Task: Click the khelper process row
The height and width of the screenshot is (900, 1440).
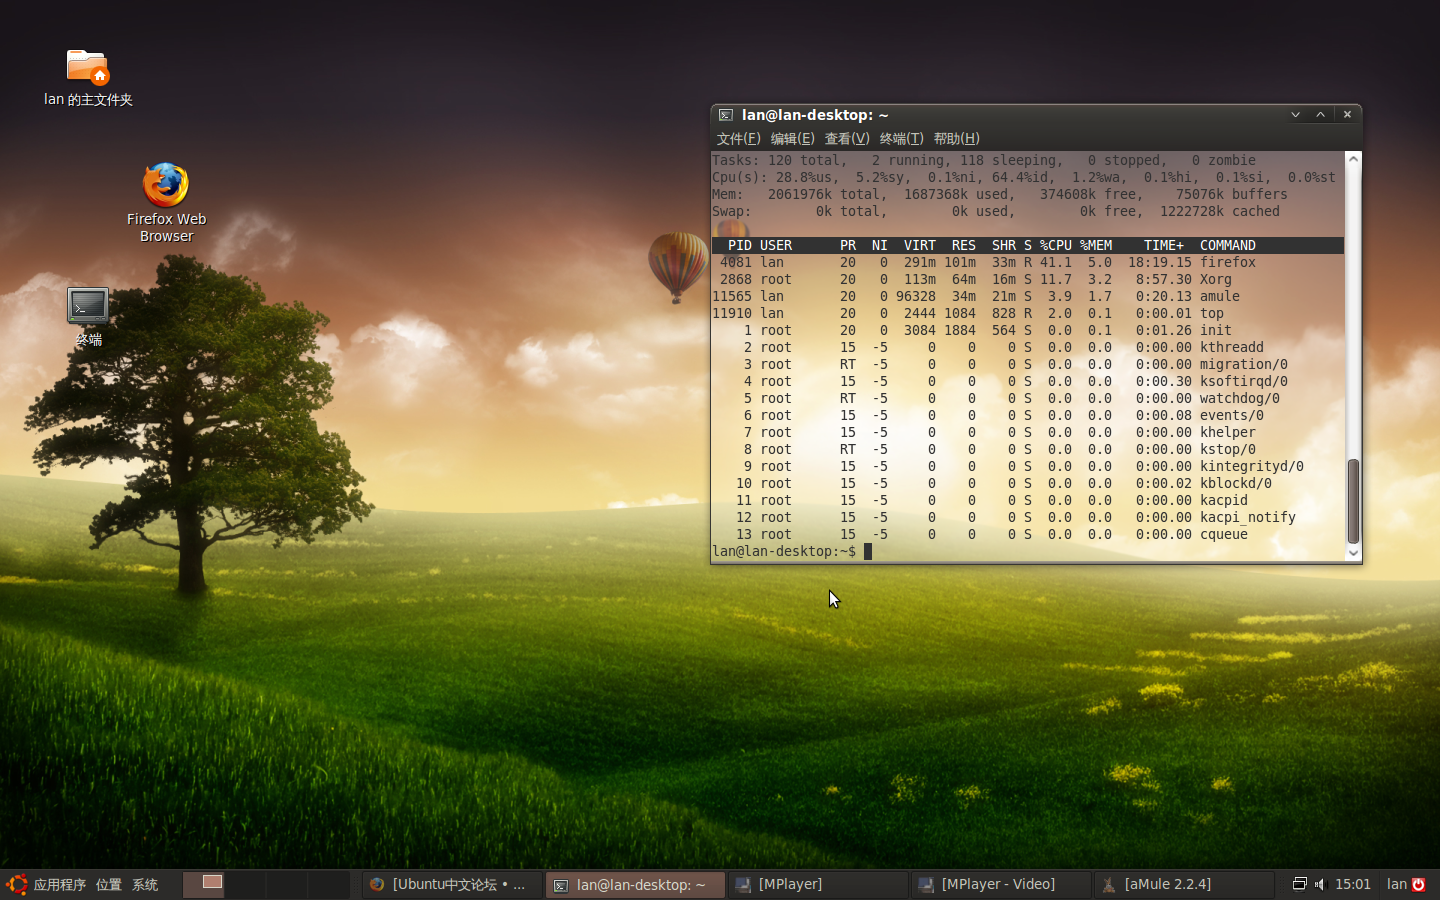Action: click(1027, 432)
